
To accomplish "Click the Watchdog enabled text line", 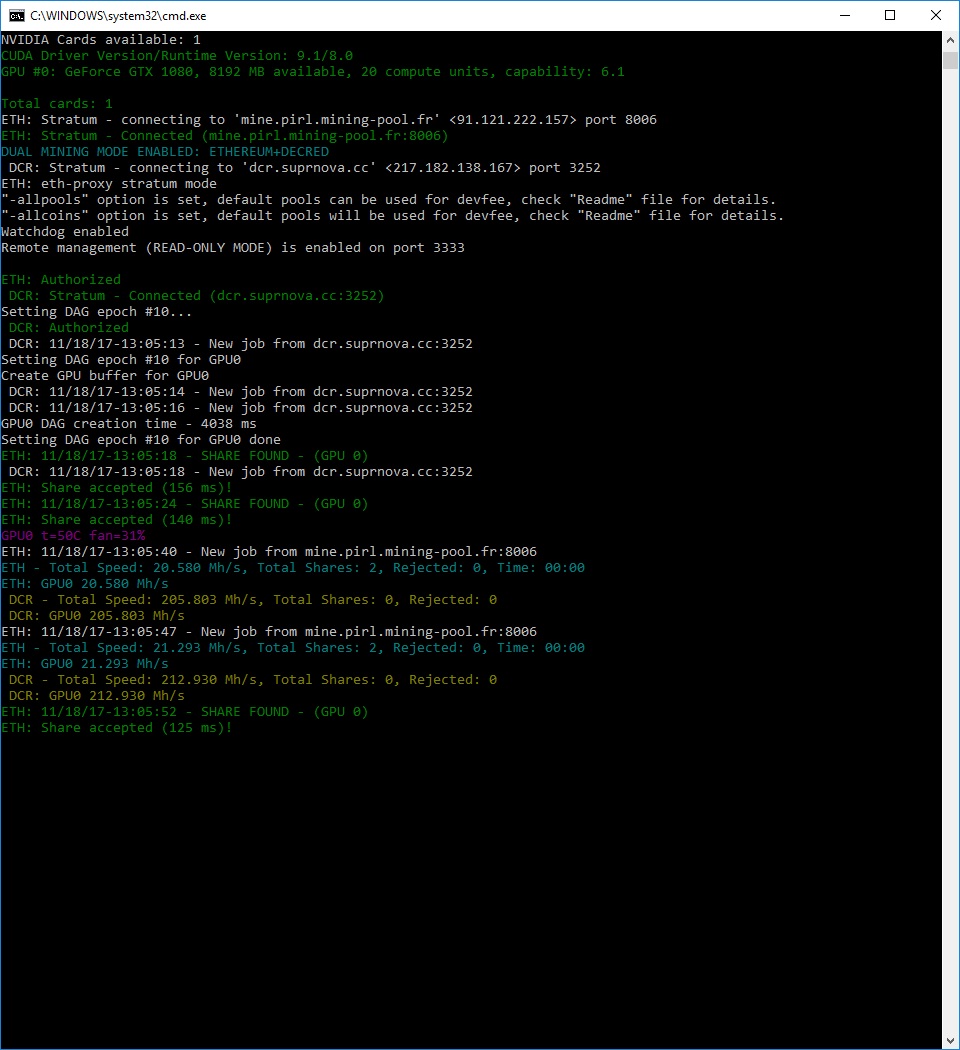I will coord(65,232).
